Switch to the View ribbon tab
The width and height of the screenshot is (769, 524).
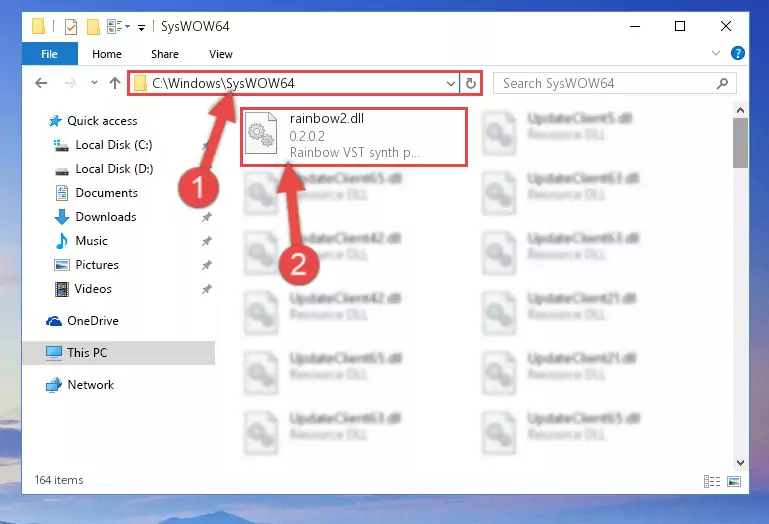coord(221,54)
